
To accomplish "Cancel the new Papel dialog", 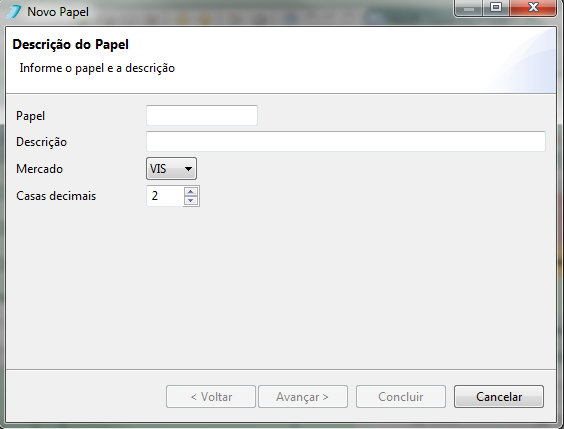I will [x=499, y=397].
